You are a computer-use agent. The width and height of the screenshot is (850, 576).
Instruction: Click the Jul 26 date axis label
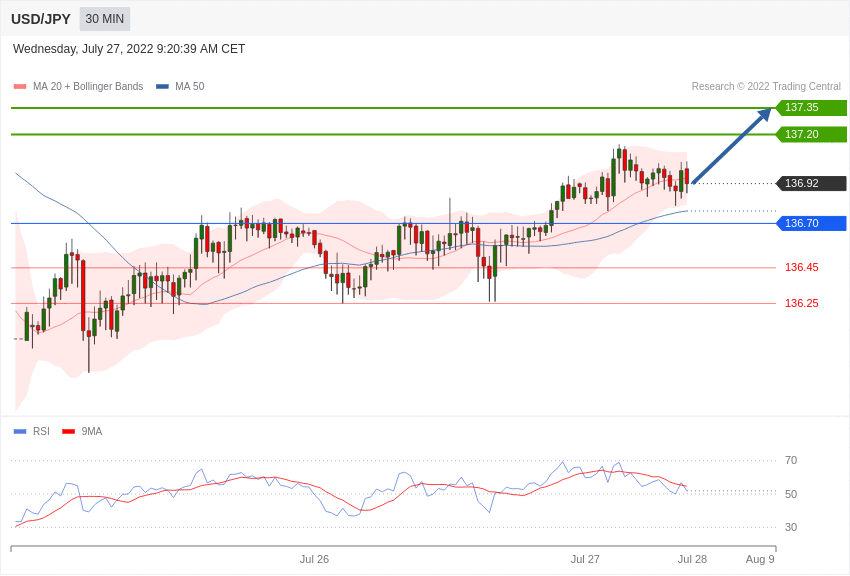[314, 559]
